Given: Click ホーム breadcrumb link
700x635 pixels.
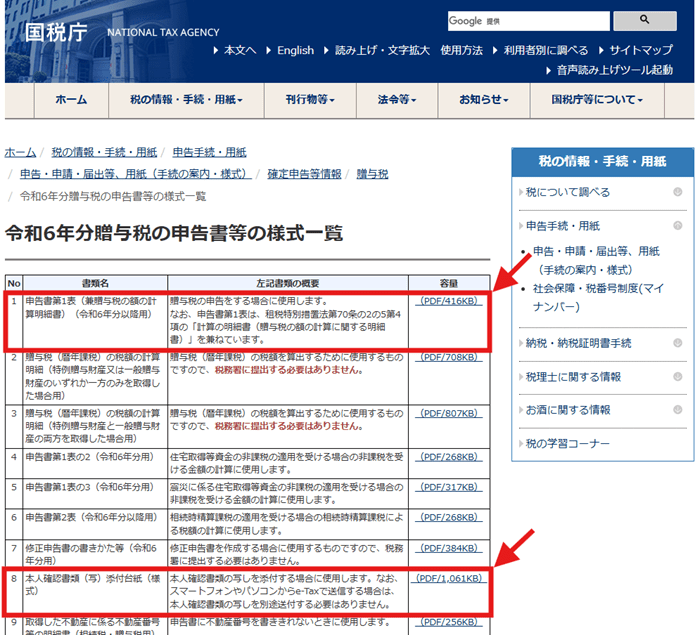Looking at the screenshot, I should (20, 152).
